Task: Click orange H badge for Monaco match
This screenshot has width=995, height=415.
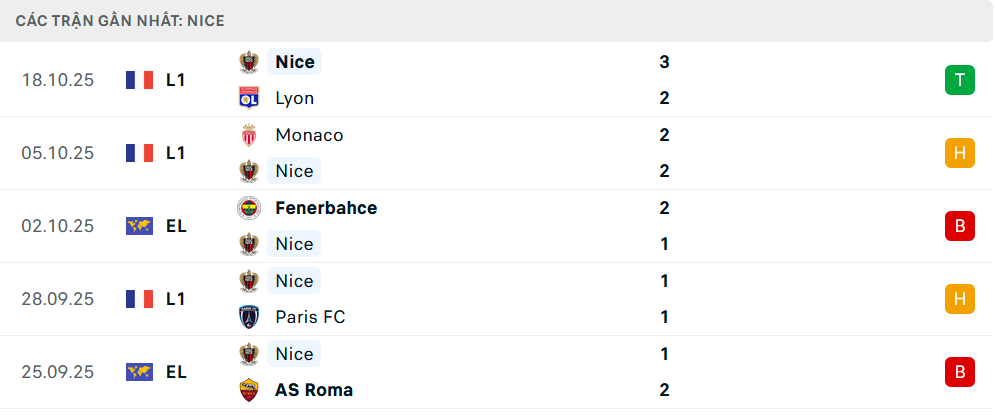Action: point(959,153)
